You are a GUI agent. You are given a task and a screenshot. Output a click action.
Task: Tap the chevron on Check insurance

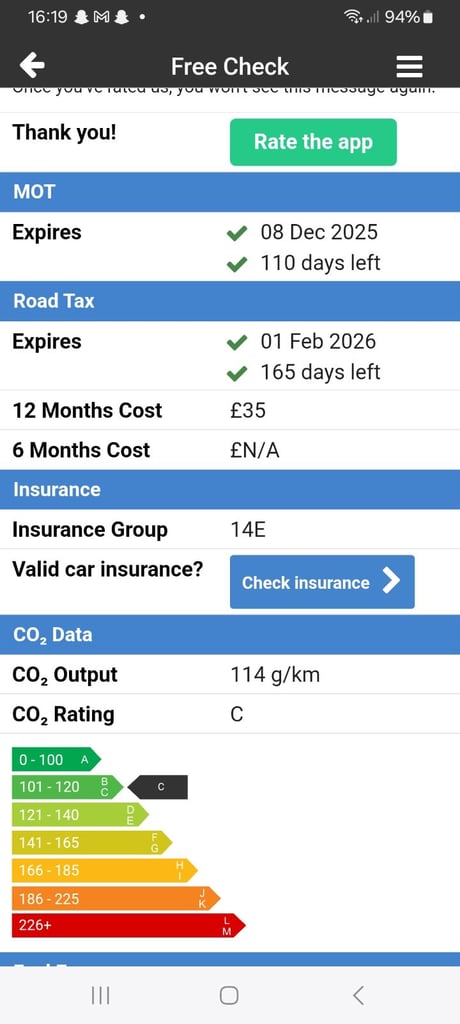click(x=391, y=581)
